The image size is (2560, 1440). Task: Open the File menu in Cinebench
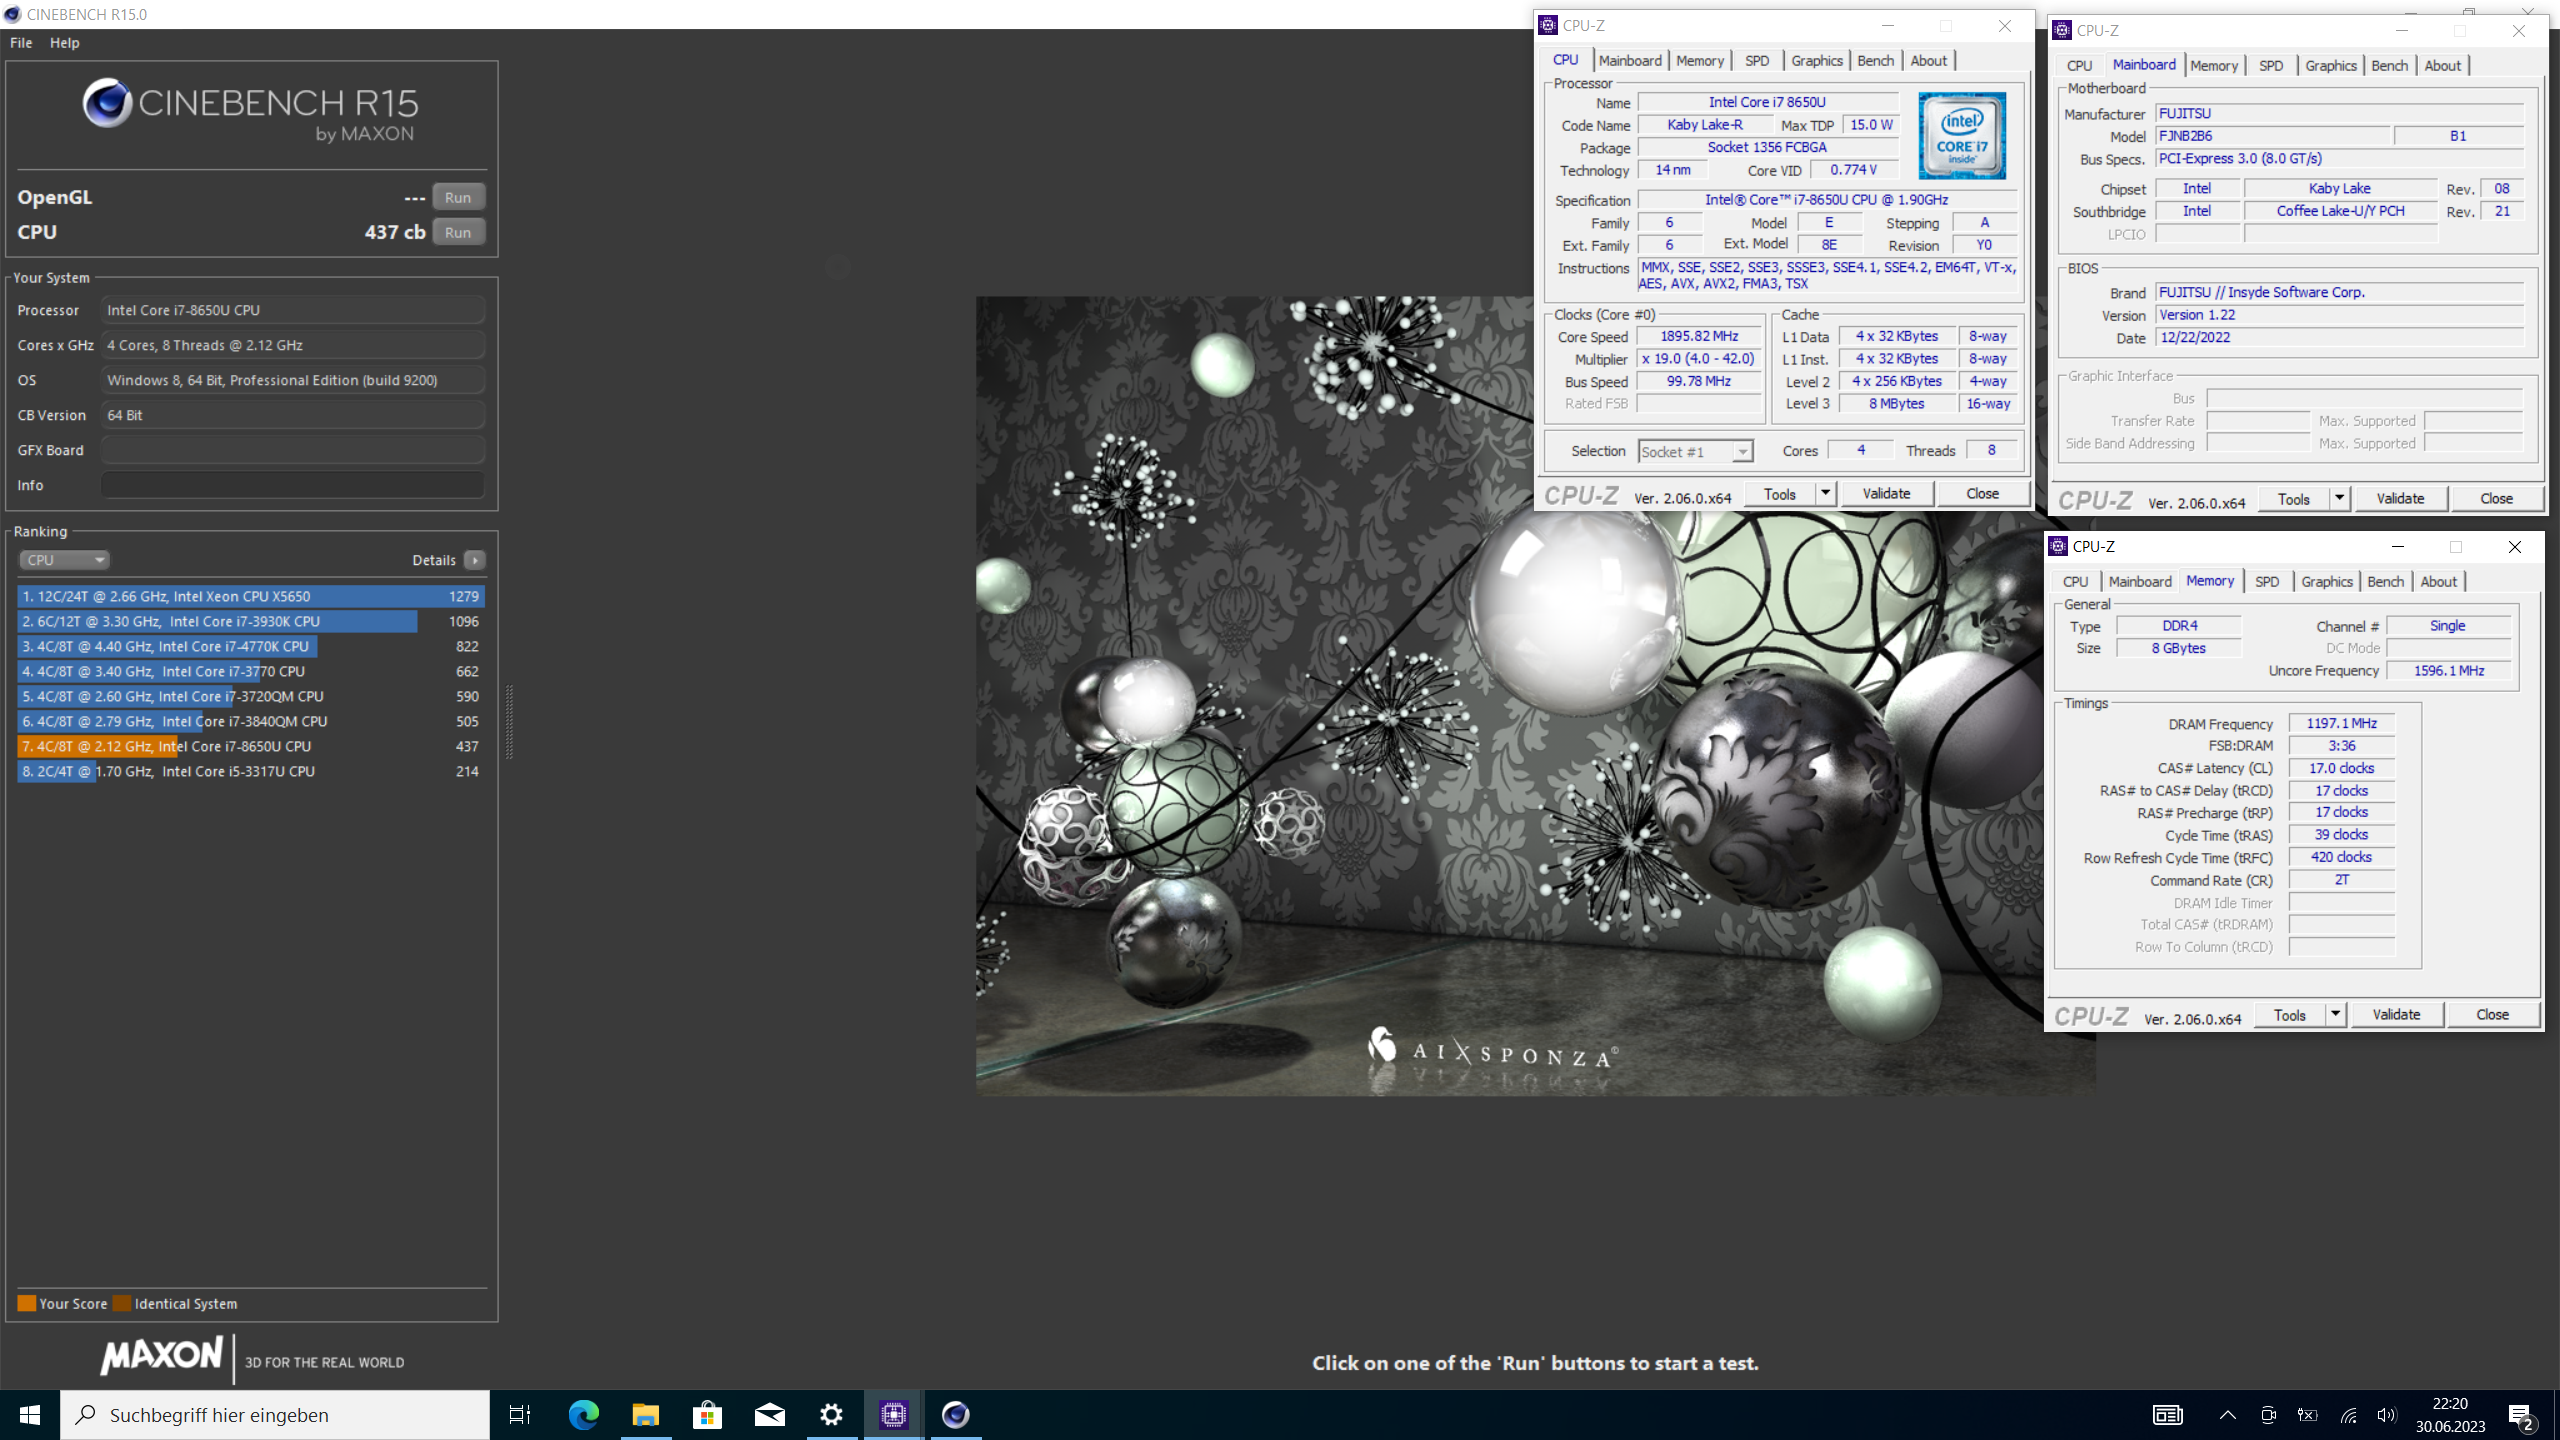click(21, 43)
